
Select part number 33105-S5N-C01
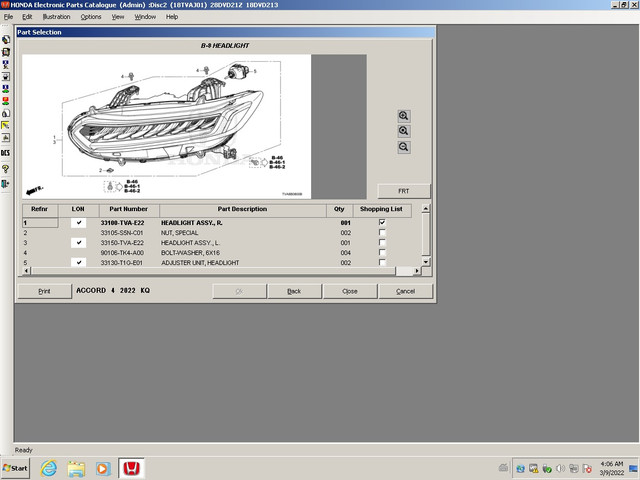point(122,233)
